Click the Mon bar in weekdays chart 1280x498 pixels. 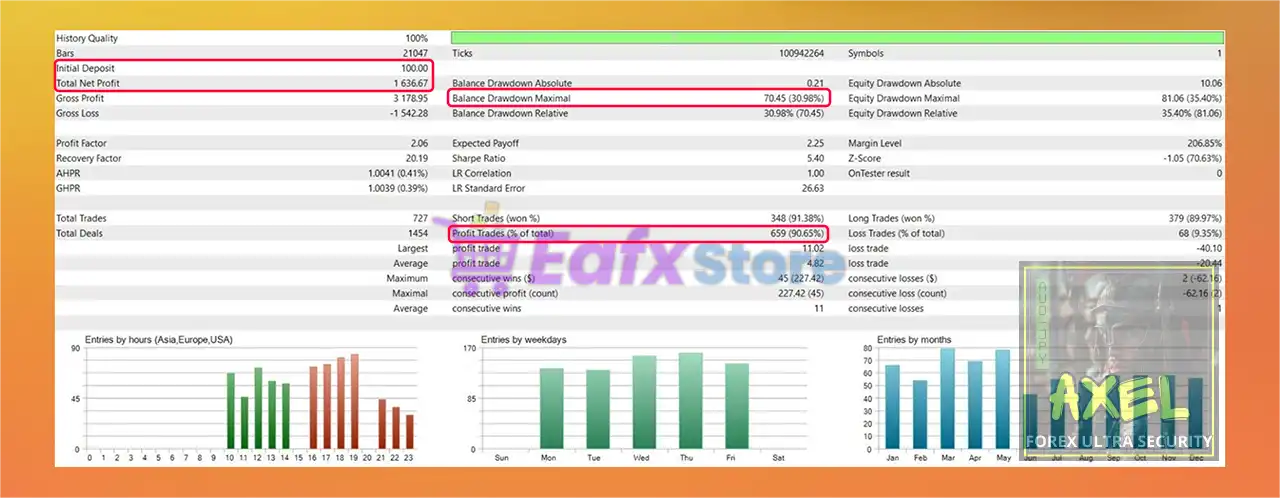552,409
